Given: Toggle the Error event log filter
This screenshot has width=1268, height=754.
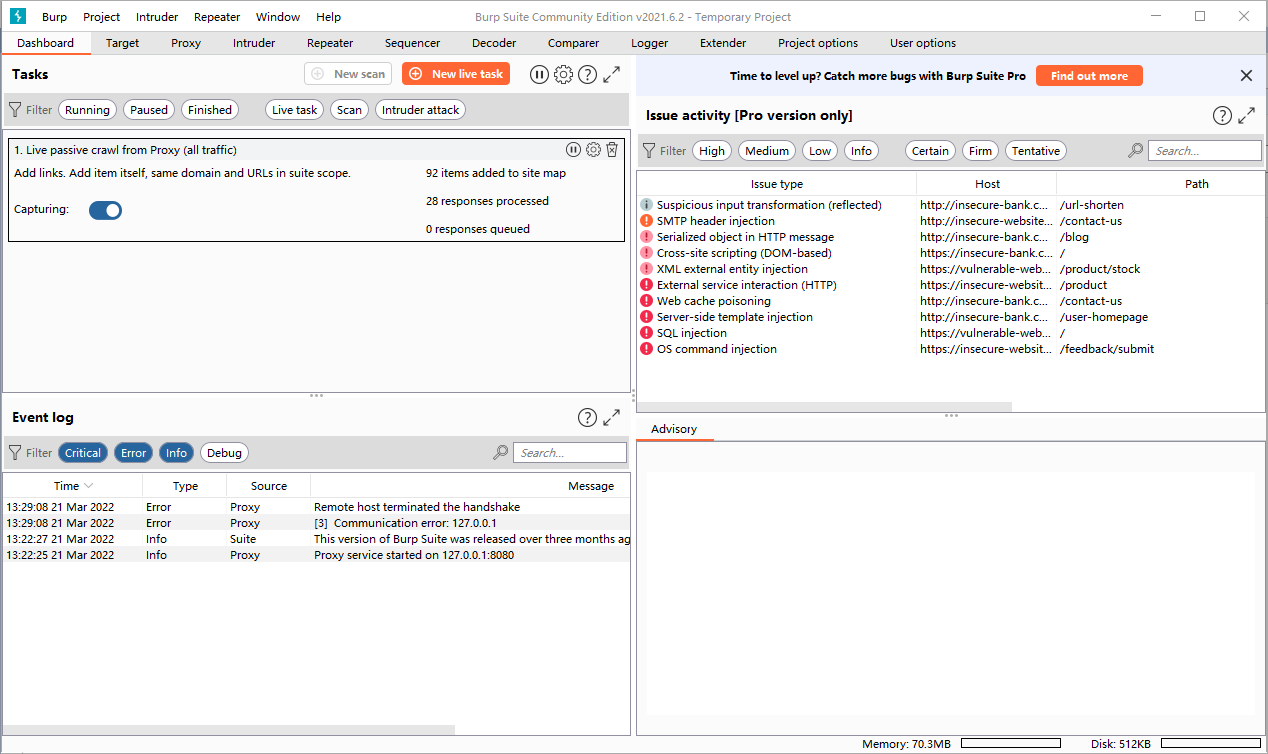Looking at the screenshot, I should [134, 453].
